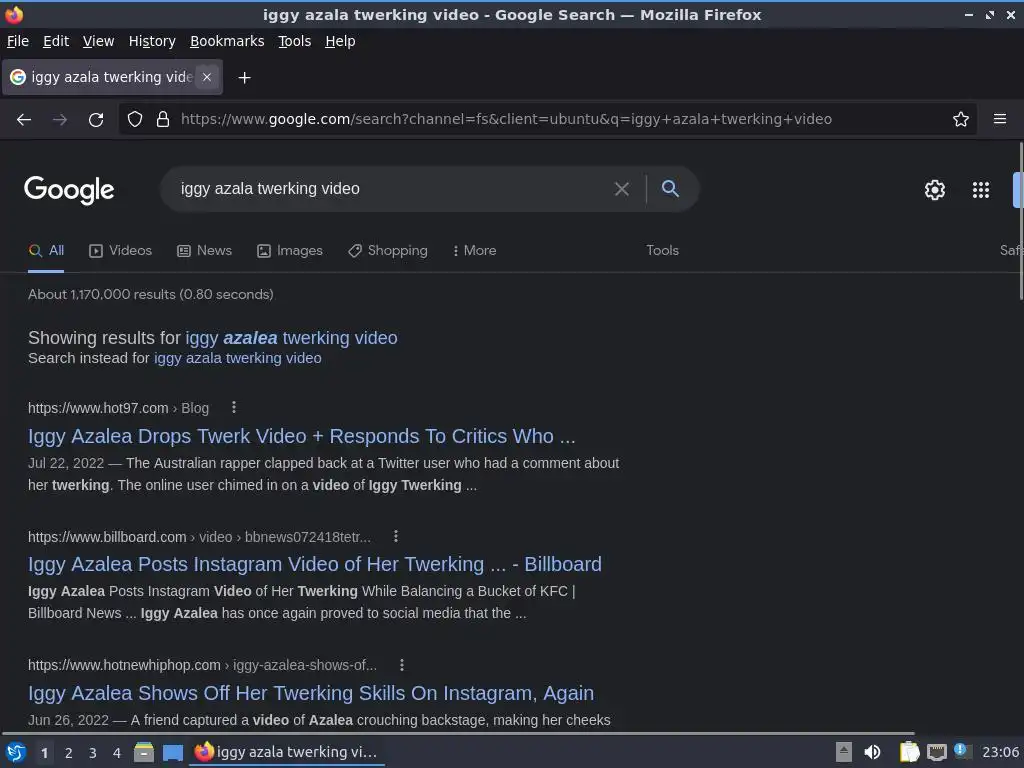The width and height of the screenshot is (1024, 768).
Task: Open the Edit menu
Action: pos(56,41)
